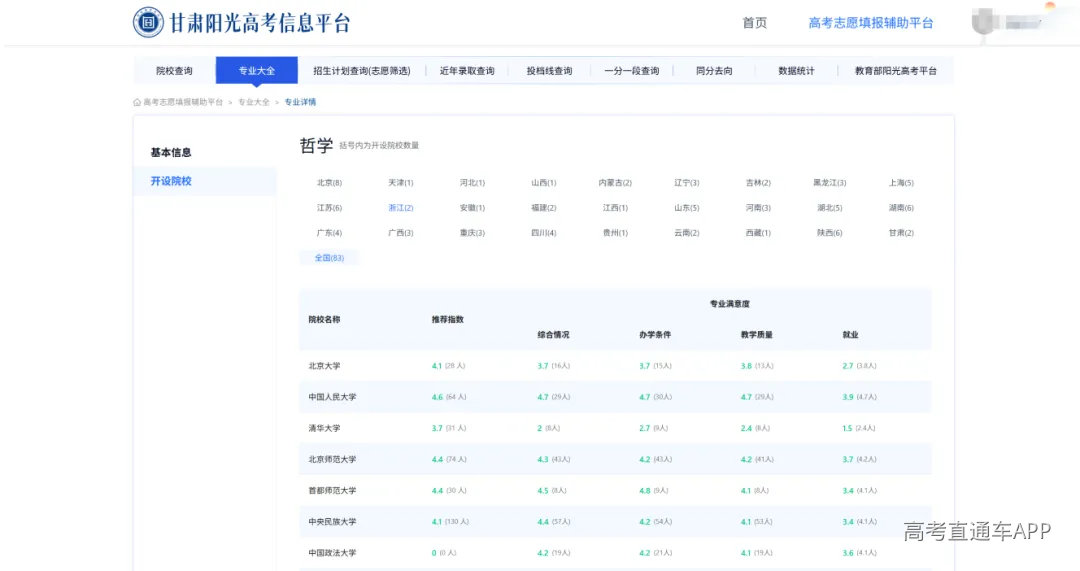
Task: Open 同分去向 tab
Action: 714,70
